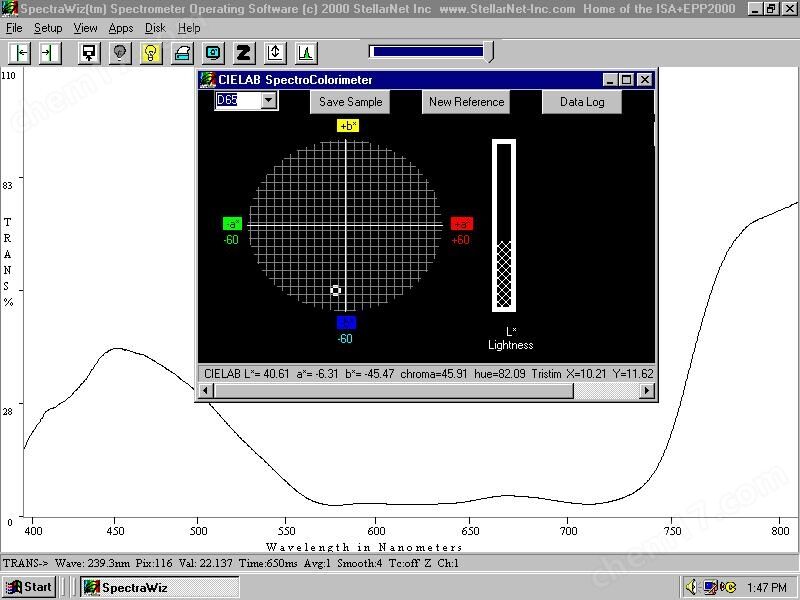Click the blue -b* axis label
Screen dimensions: 800x600
[x=346, y=322]
